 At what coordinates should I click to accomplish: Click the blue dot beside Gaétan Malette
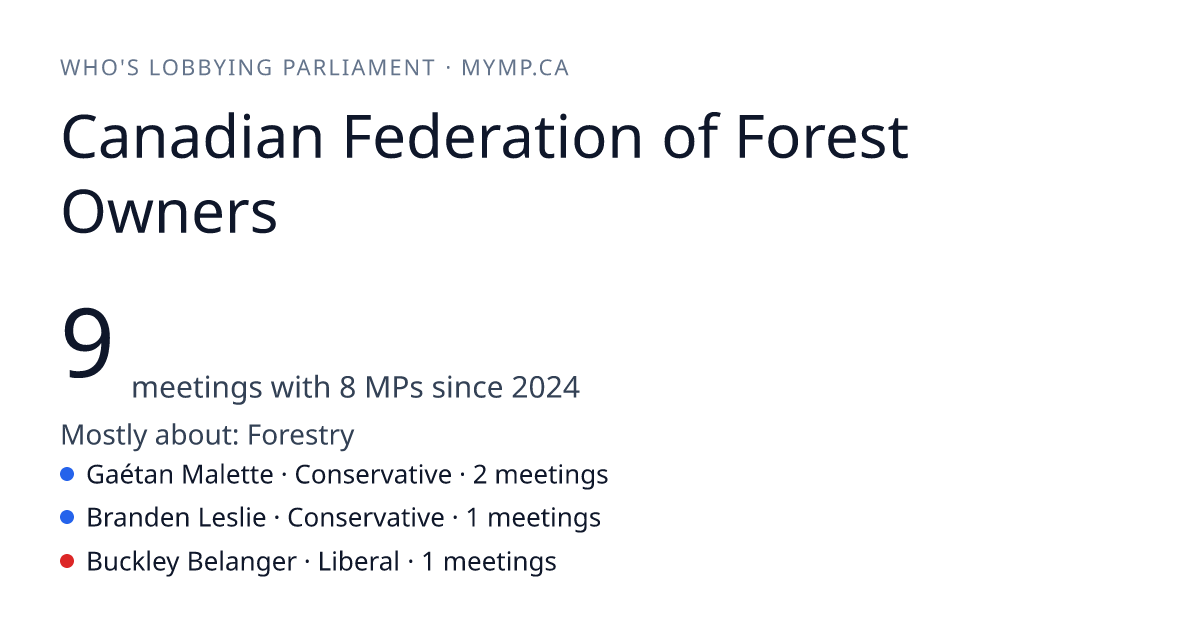[x=67, y=474]
